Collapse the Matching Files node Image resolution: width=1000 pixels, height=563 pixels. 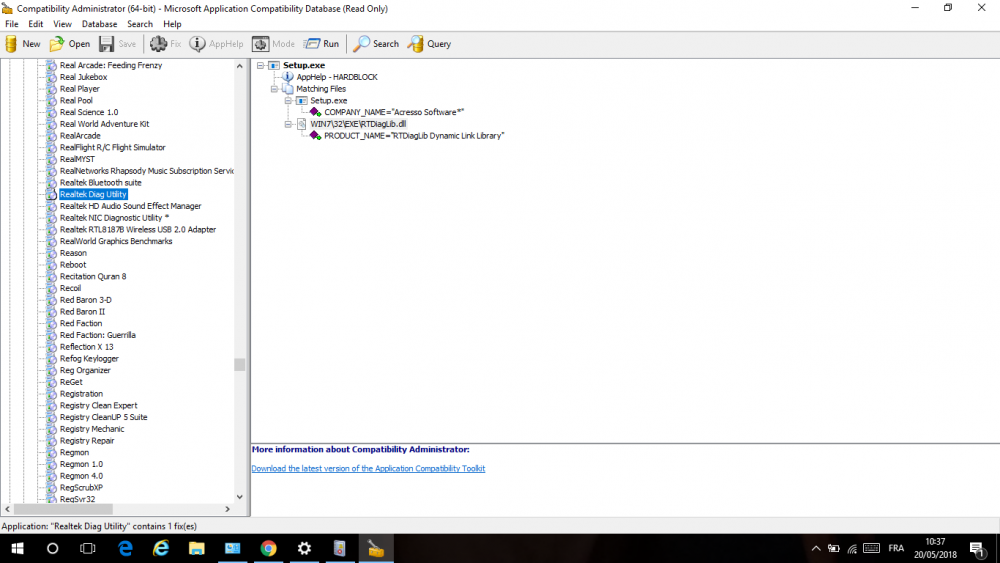click(x=274, y=89)
